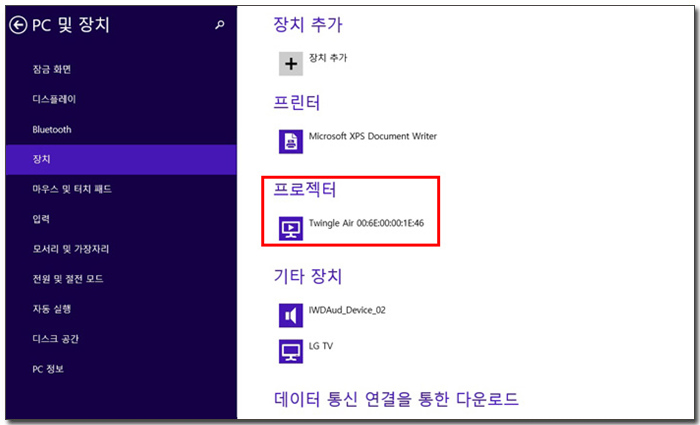
Task: Select Bluetooth in the sidebar
Action: [52, 129]
